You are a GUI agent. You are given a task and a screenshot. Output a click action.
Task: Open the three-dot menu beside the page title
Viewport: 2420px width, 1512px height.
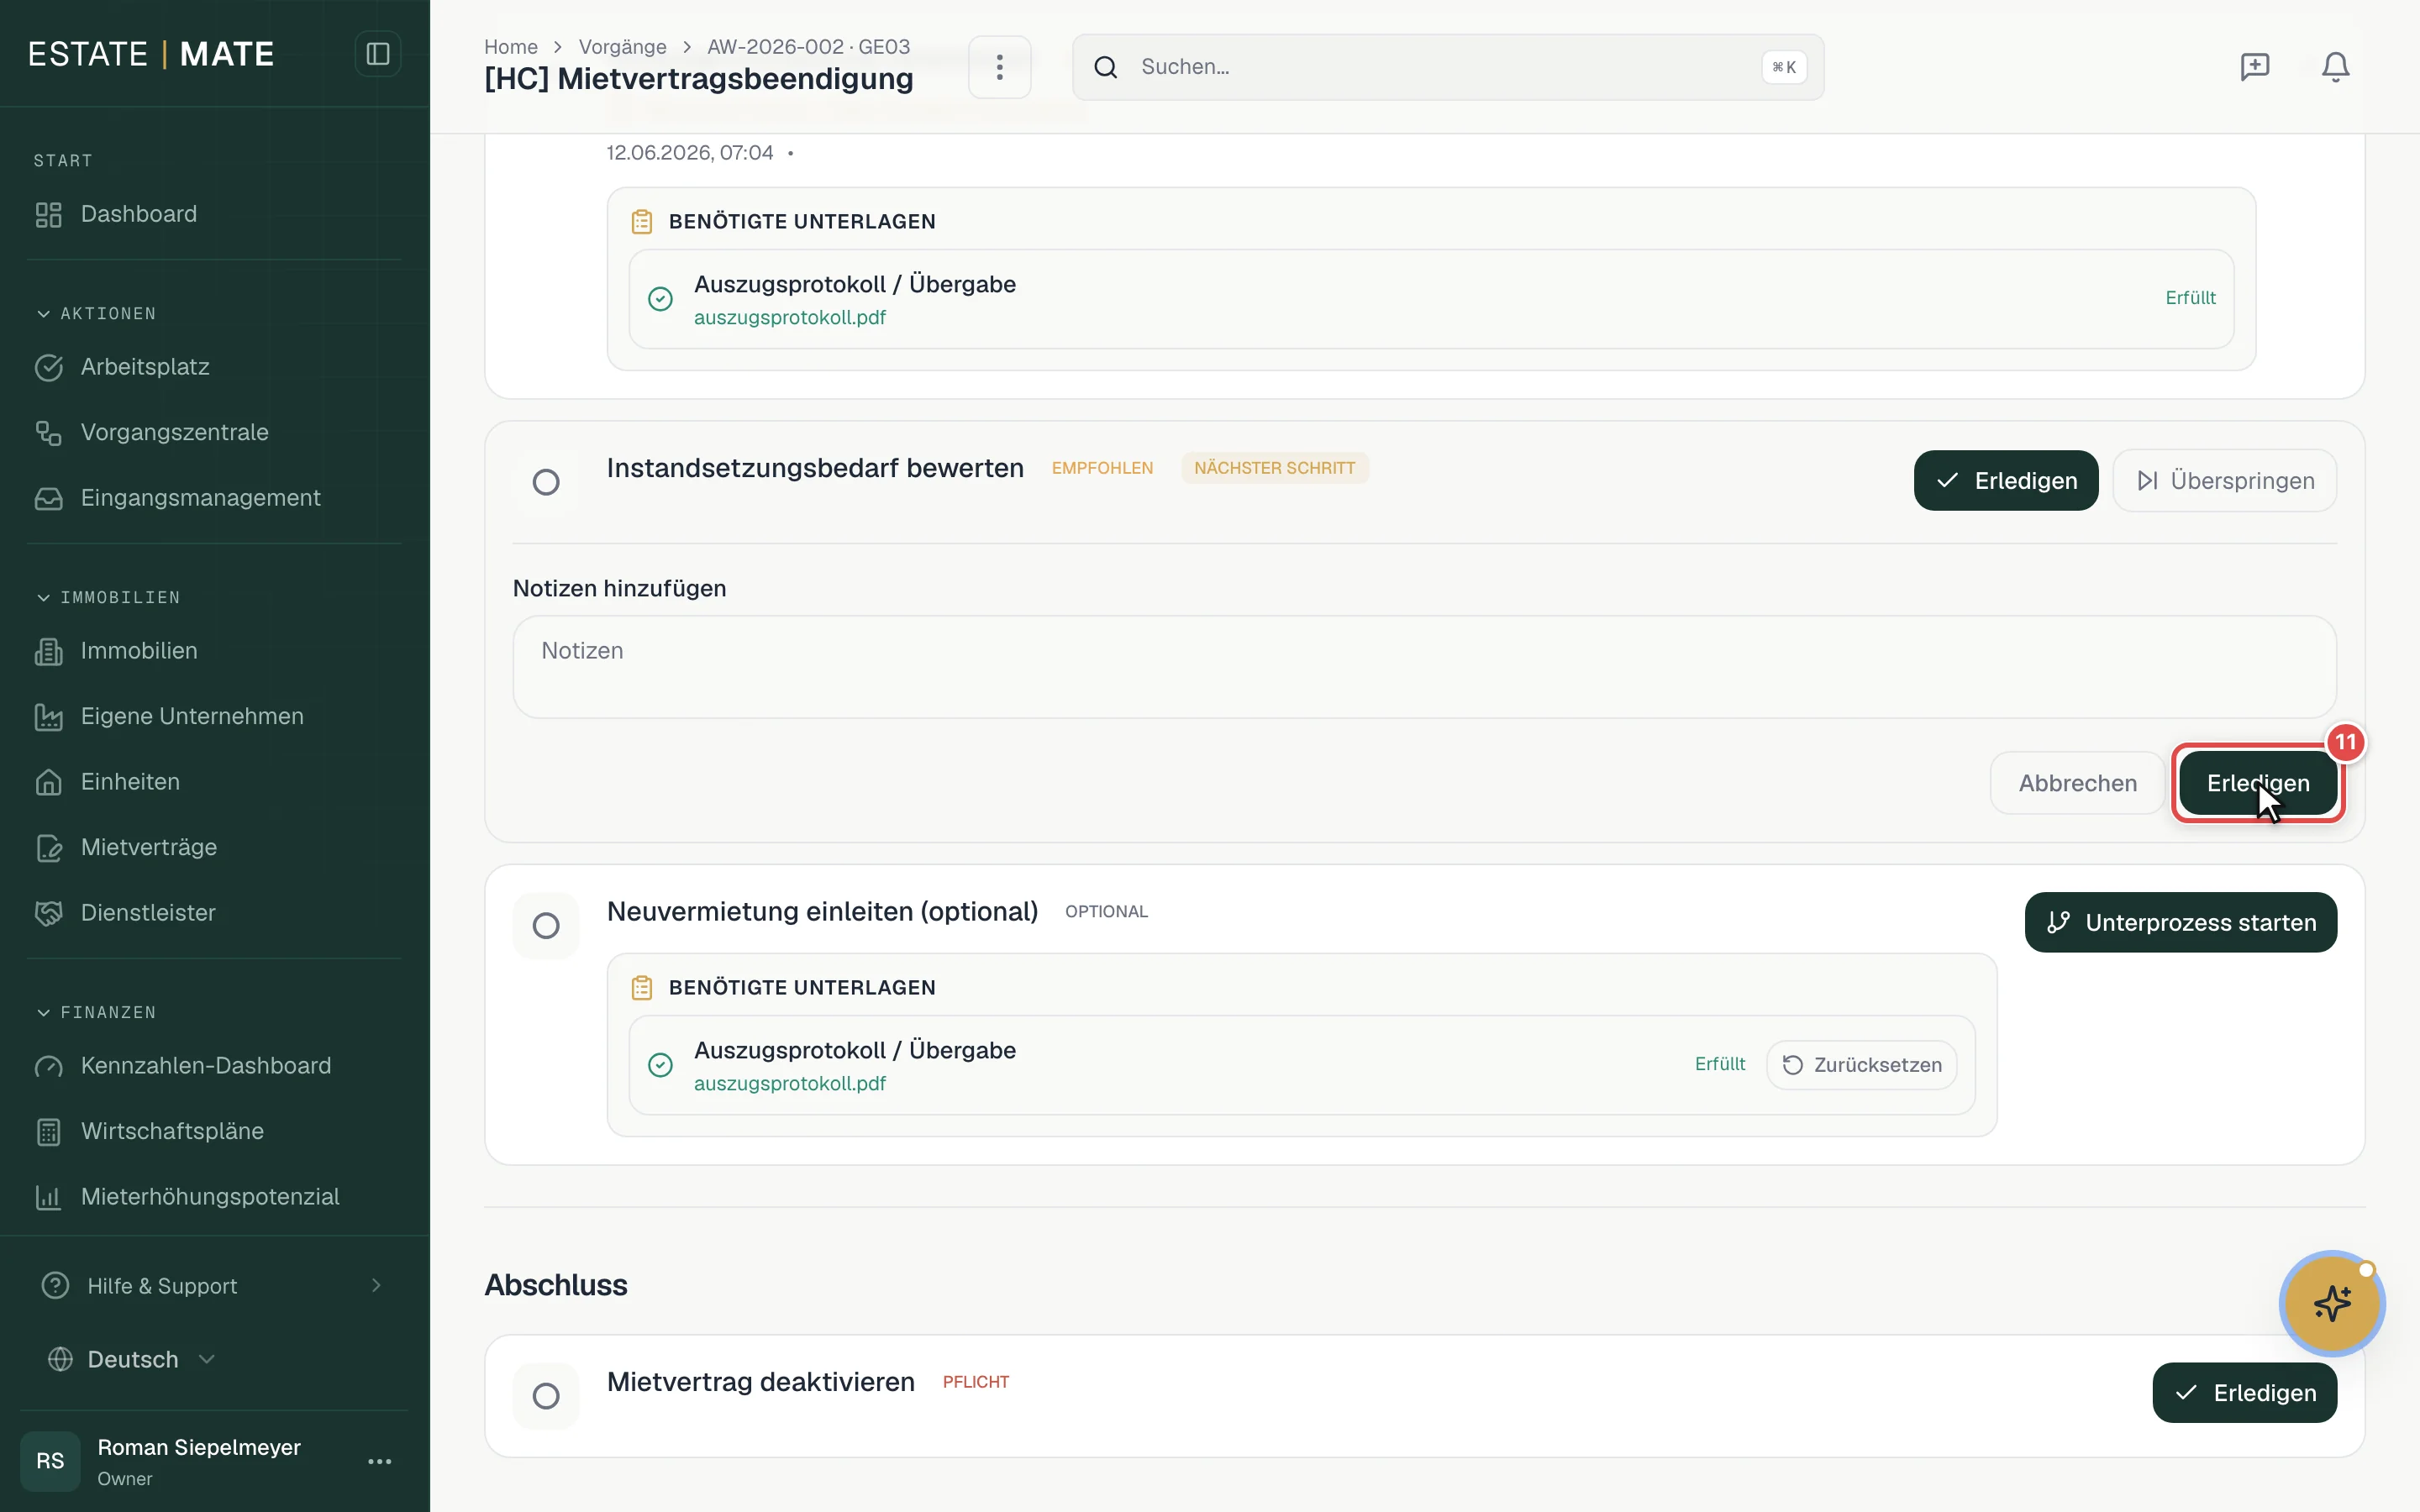click(999, 67)
